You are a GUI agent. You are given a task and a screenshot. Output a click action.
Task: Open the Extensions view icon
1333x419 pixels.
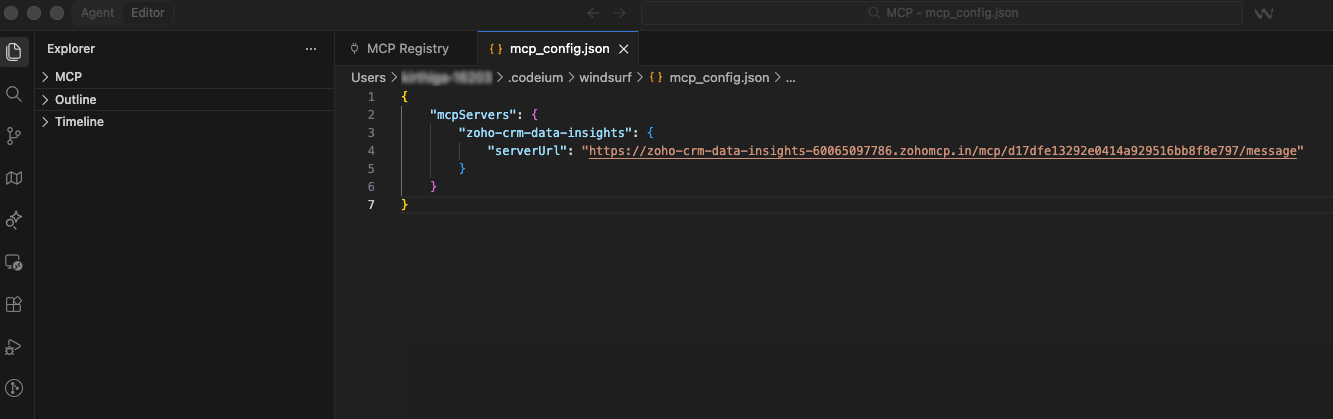coord(14,304)
